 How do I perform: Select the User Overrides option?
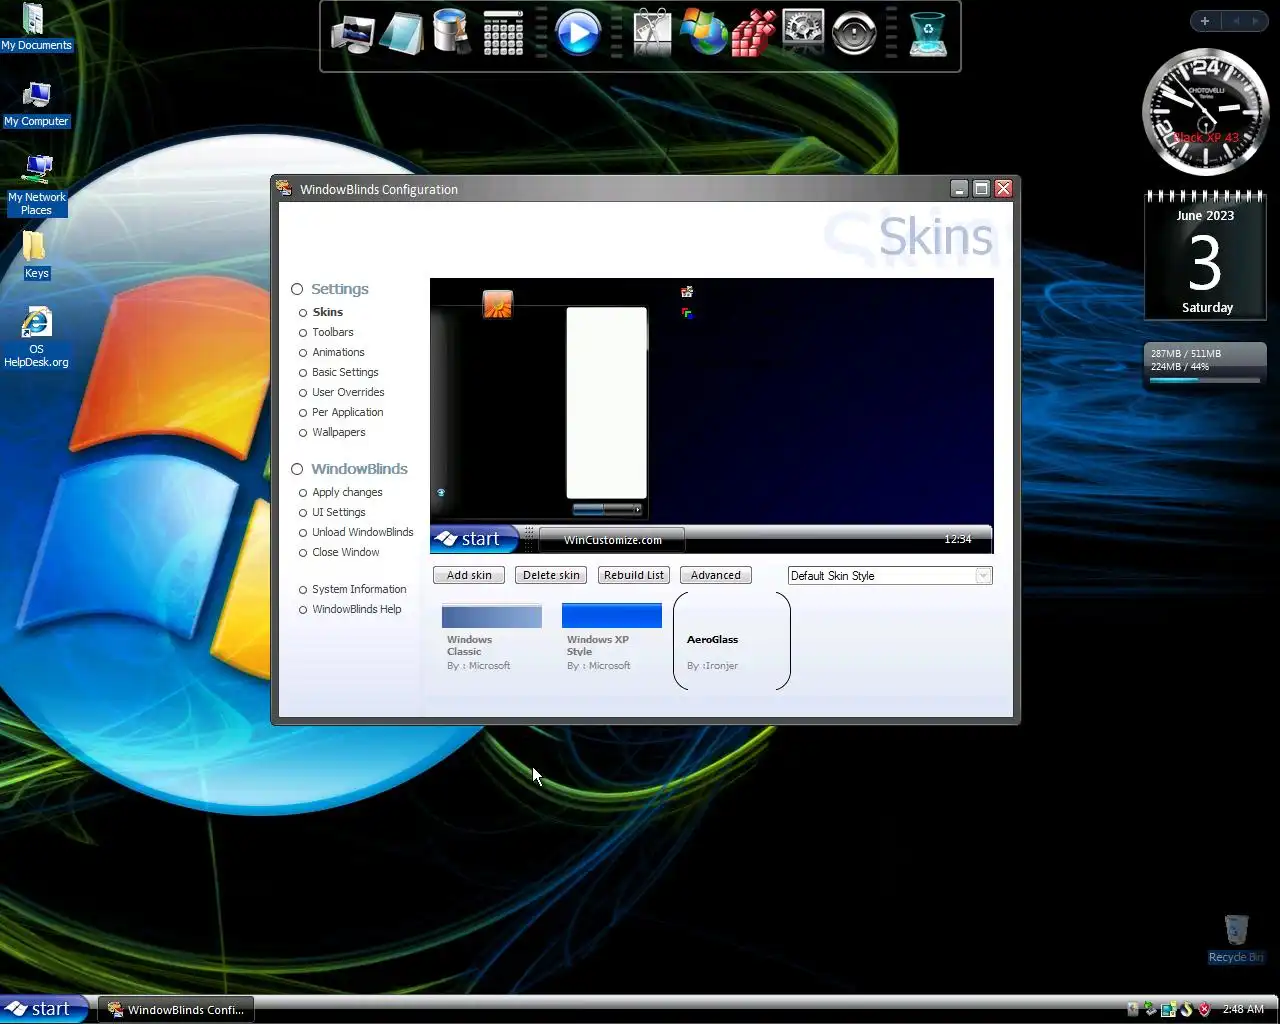coord(348,392)
